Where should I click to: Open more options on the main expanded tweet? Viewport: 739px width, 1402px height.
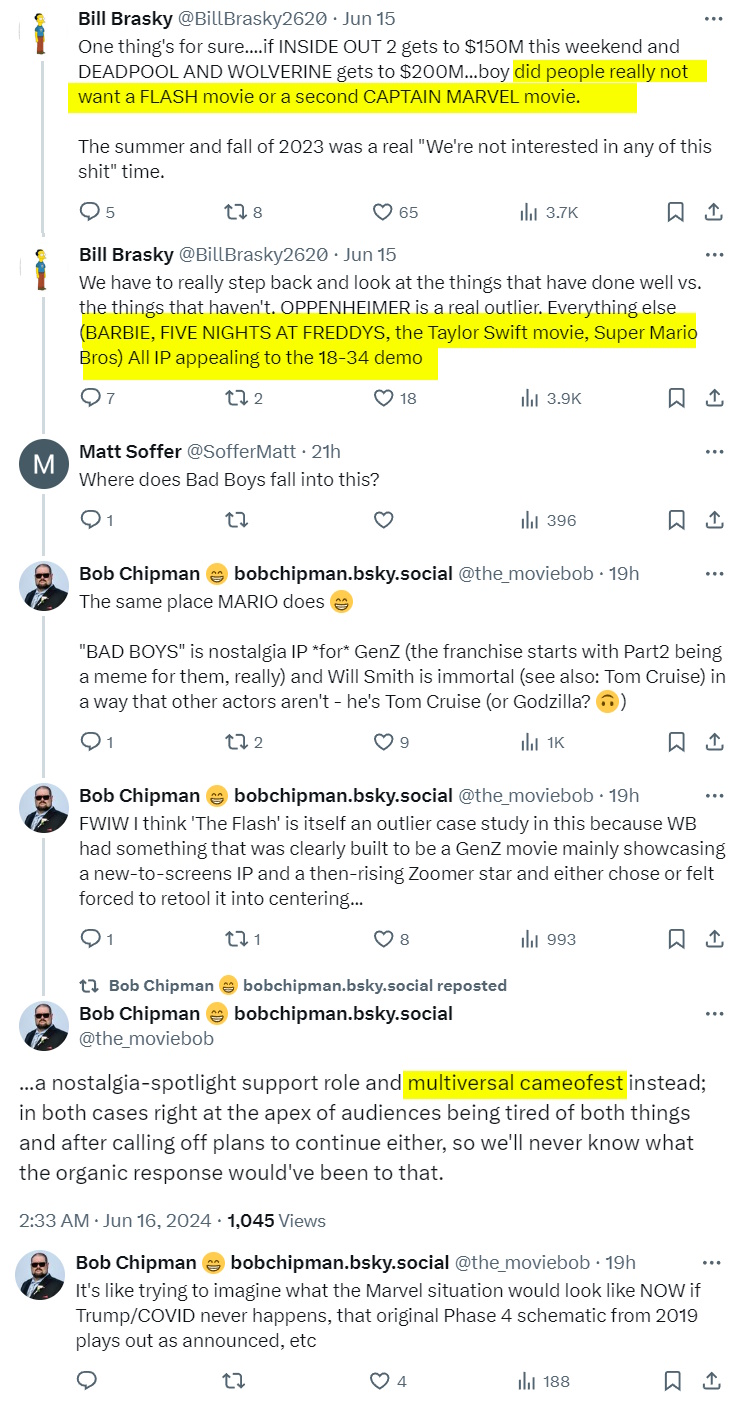713,1013
